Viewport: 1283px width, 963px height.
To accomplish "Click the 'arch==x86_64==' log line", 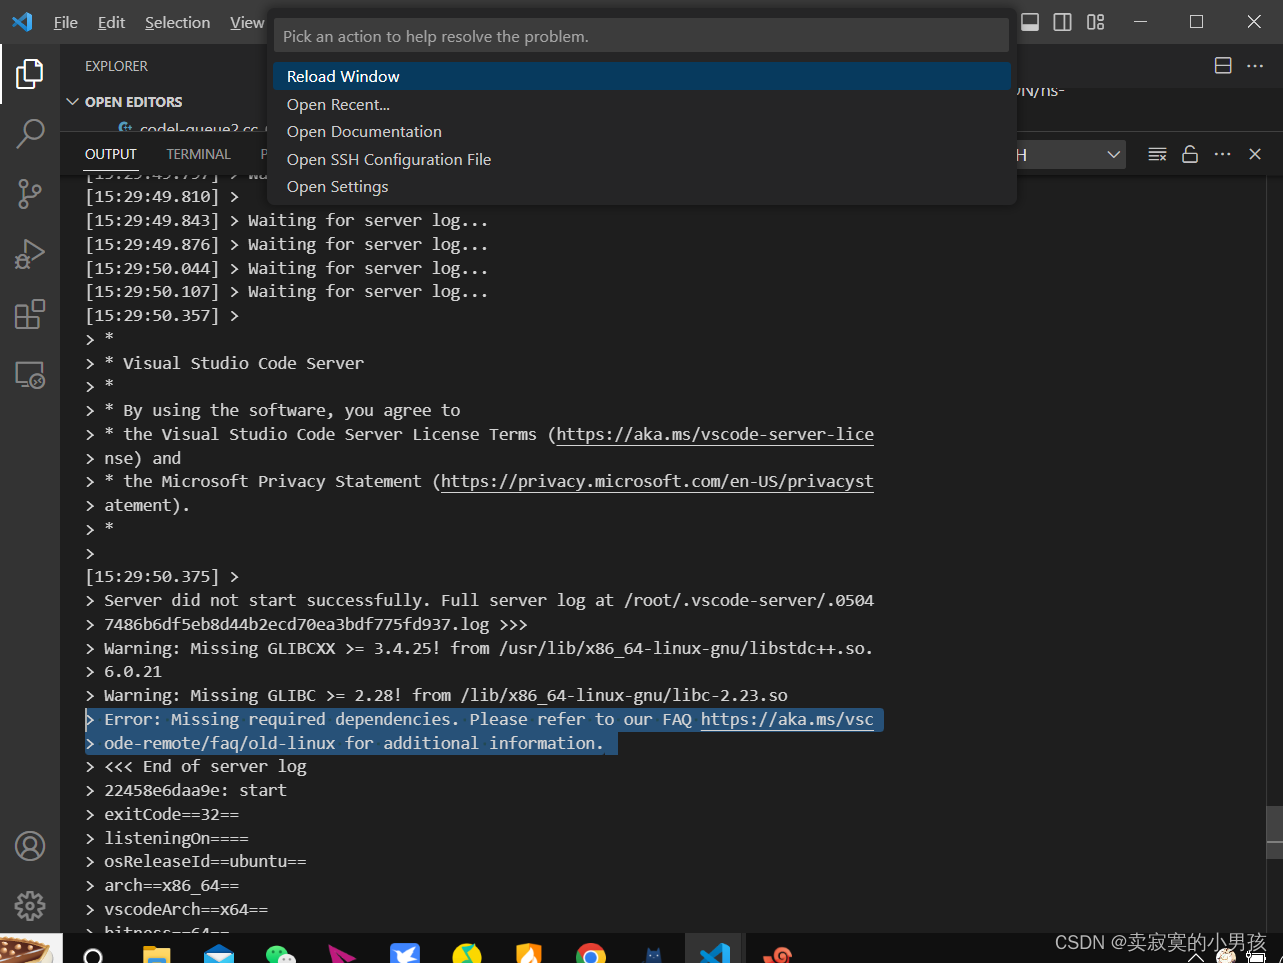I will [171, 885].
